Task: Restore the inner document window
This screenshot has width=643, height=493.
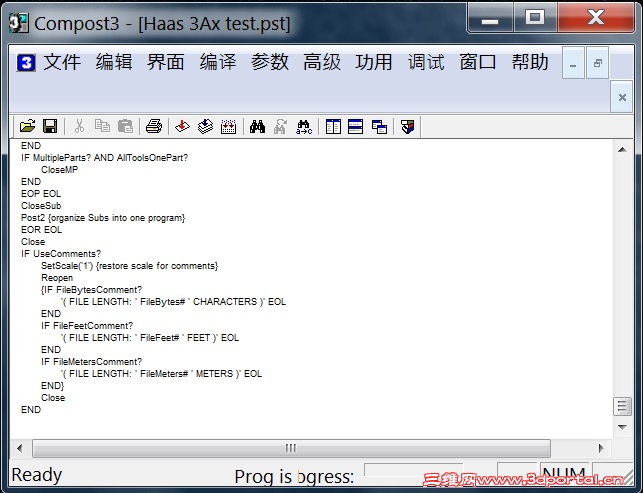Action: point(597,63)
